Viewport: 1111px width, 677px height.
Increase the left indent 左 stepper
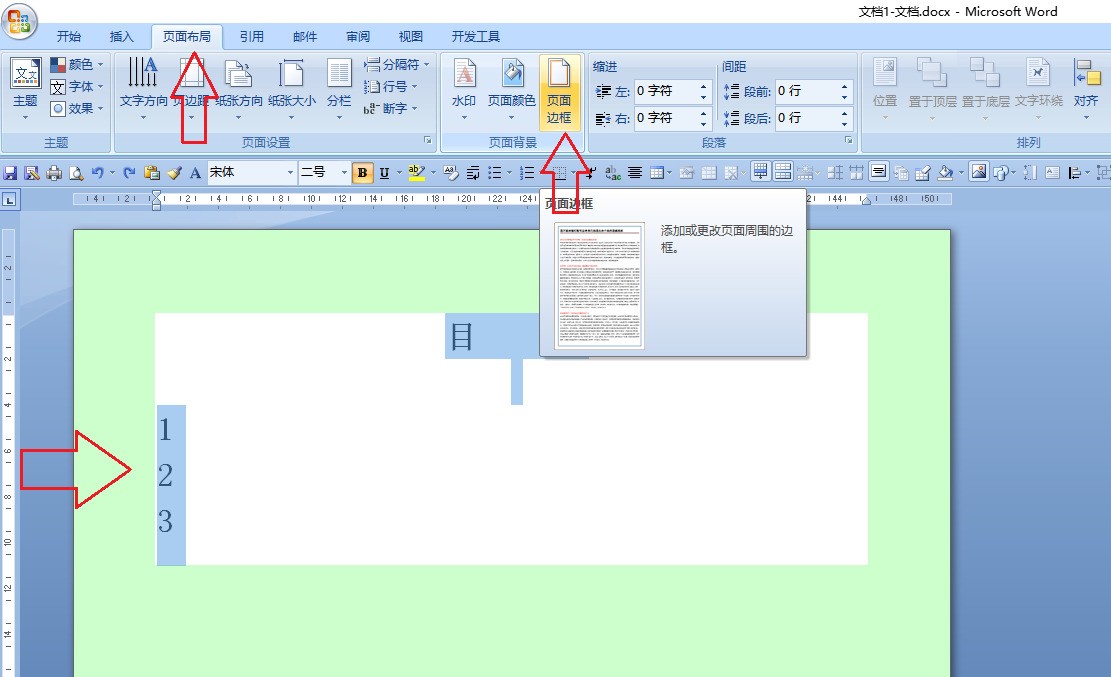pos(704,86)
